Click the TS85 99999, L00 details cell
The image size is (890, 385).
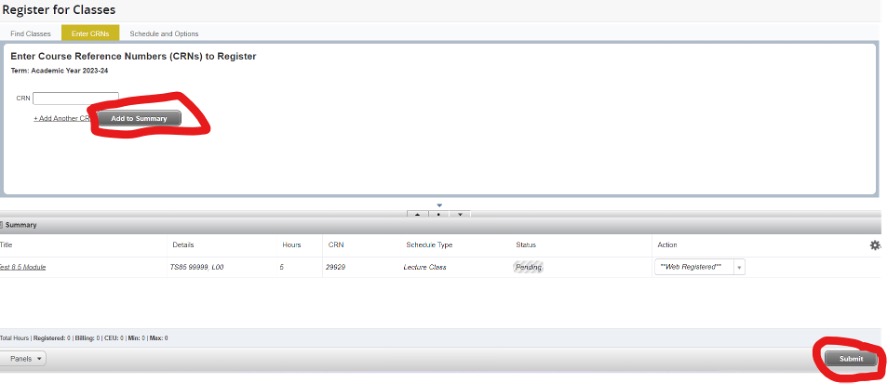[196, 267]
